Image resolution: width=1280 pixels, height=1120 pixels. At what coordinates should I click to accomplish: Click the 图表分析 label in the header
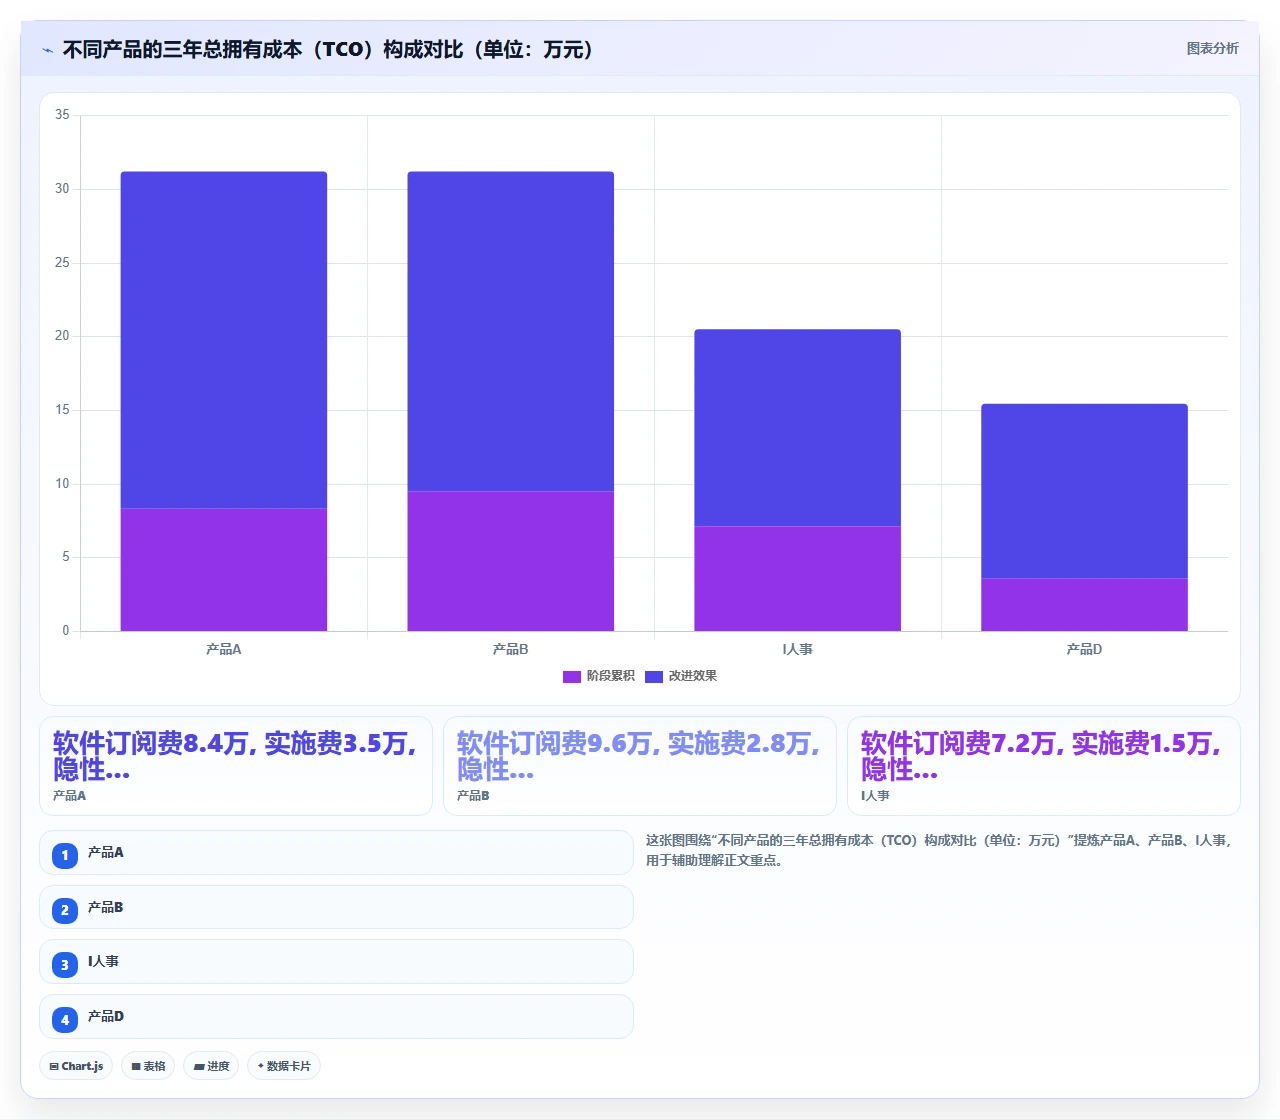tap(1212, 48)
